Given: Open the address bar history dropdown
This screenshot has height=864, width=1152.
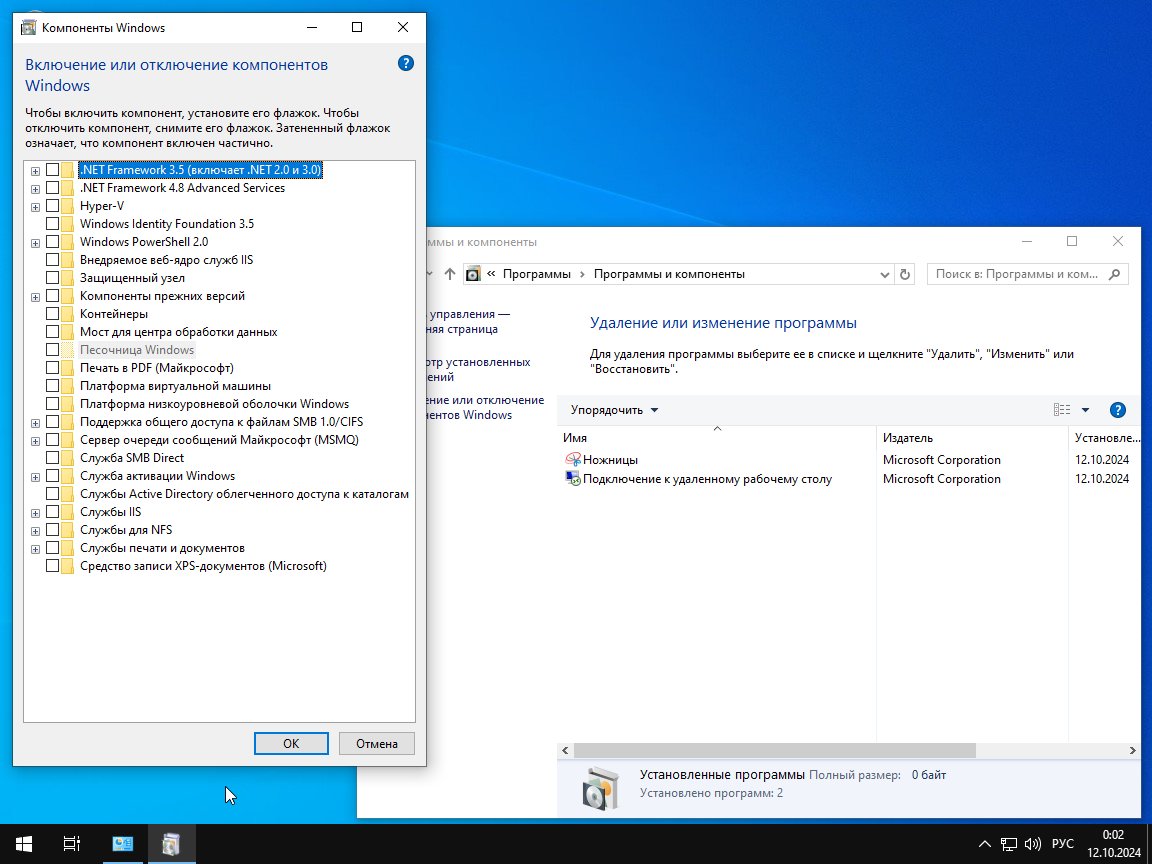Looking at the screenshot, I should pos(885,274).
